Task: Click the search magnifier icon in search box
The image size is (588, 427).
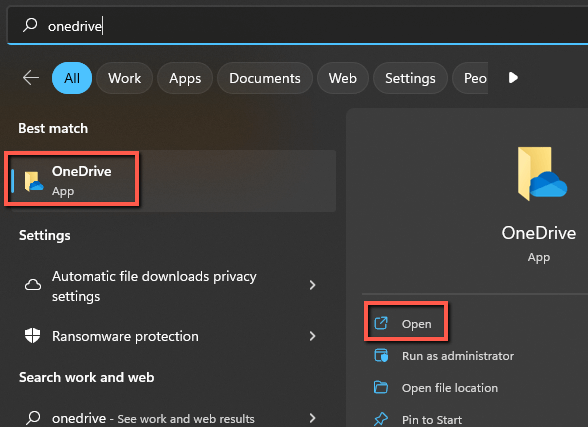Action: [x=30, y=25]
